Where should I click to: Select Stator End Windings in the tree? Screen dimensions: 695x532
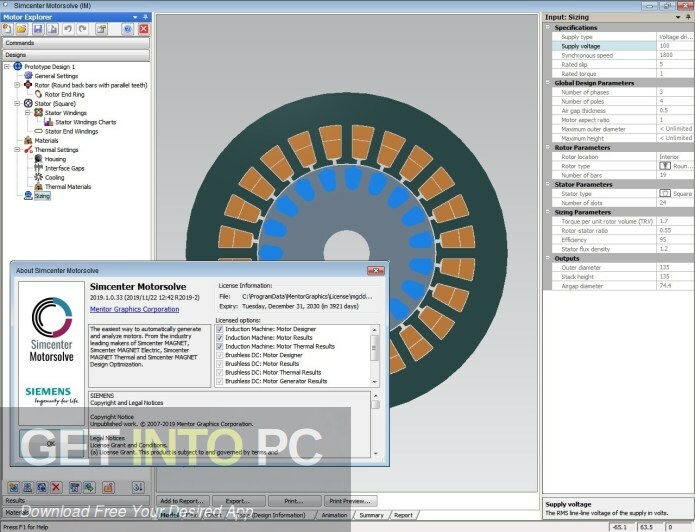(x=71, y=131)
